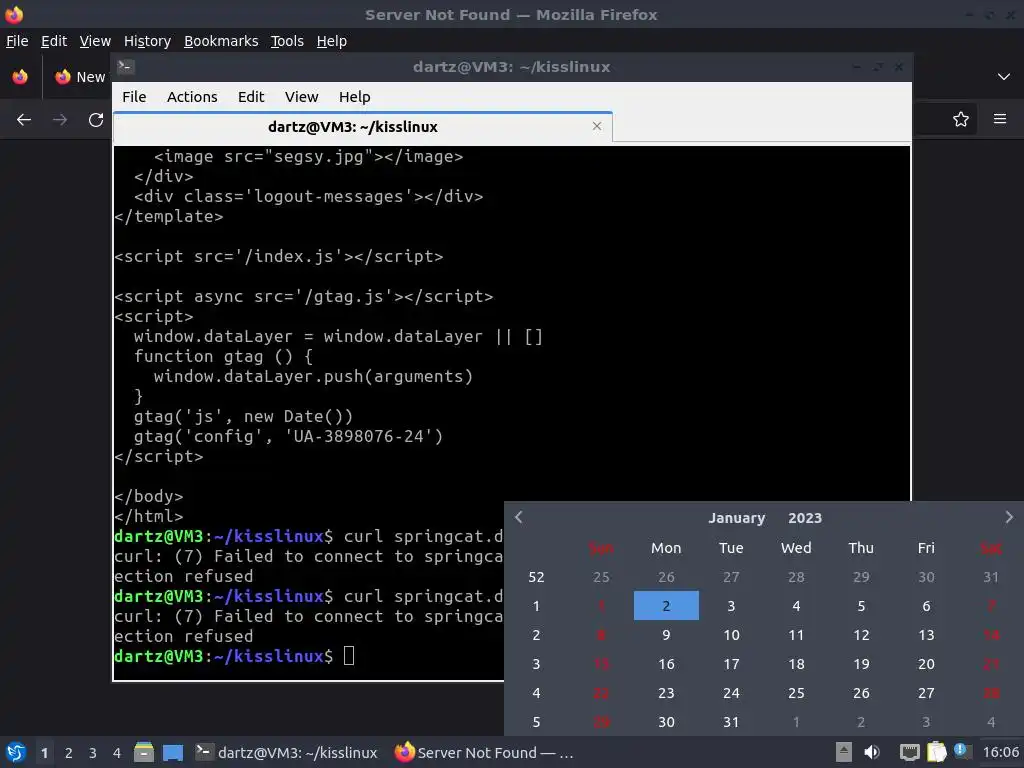Select Friday January 13 in calendar
The height and width of the screenshot is (768, 1024).
(x=926, y=635)
